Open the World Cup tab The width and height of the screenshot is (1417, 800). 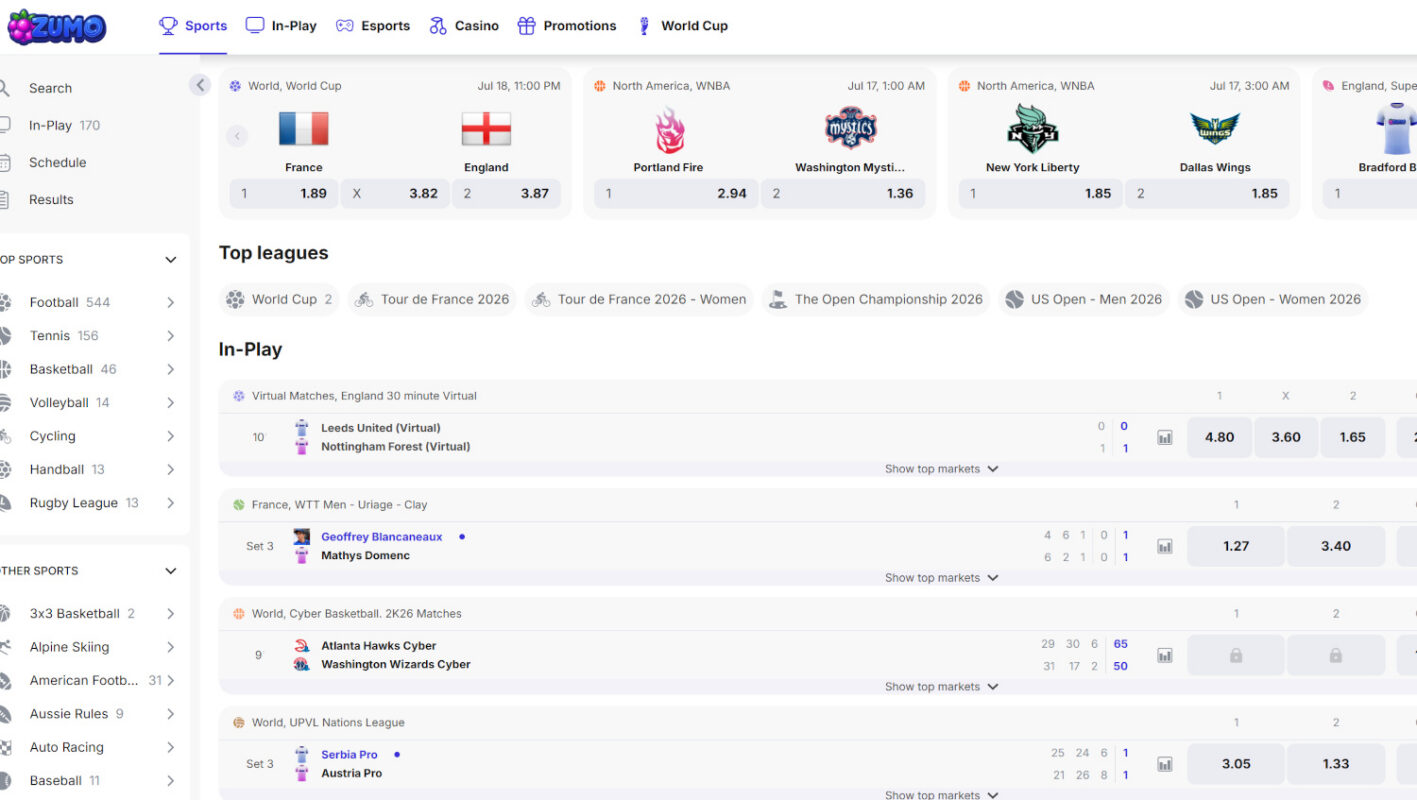click(x=682, y=26)
